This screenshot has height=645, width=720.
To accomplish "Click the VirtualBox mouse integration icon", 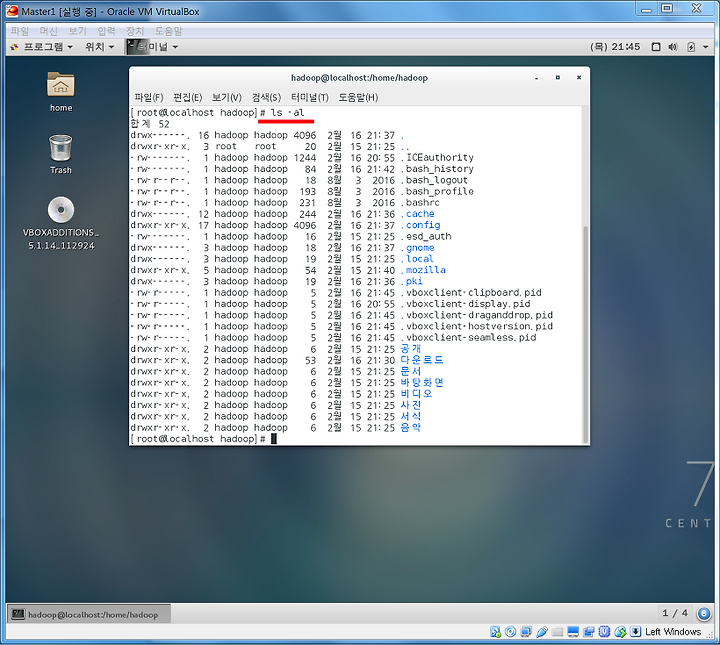I will coord(620,632).
